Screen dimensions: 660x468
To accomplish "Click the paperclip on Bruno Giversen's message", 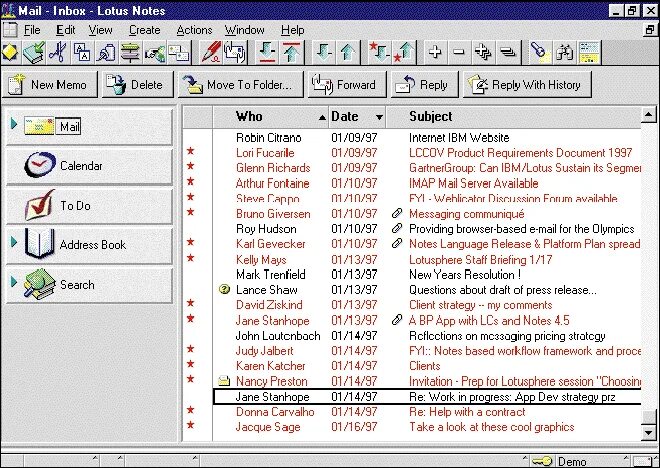I will (397, 213).
